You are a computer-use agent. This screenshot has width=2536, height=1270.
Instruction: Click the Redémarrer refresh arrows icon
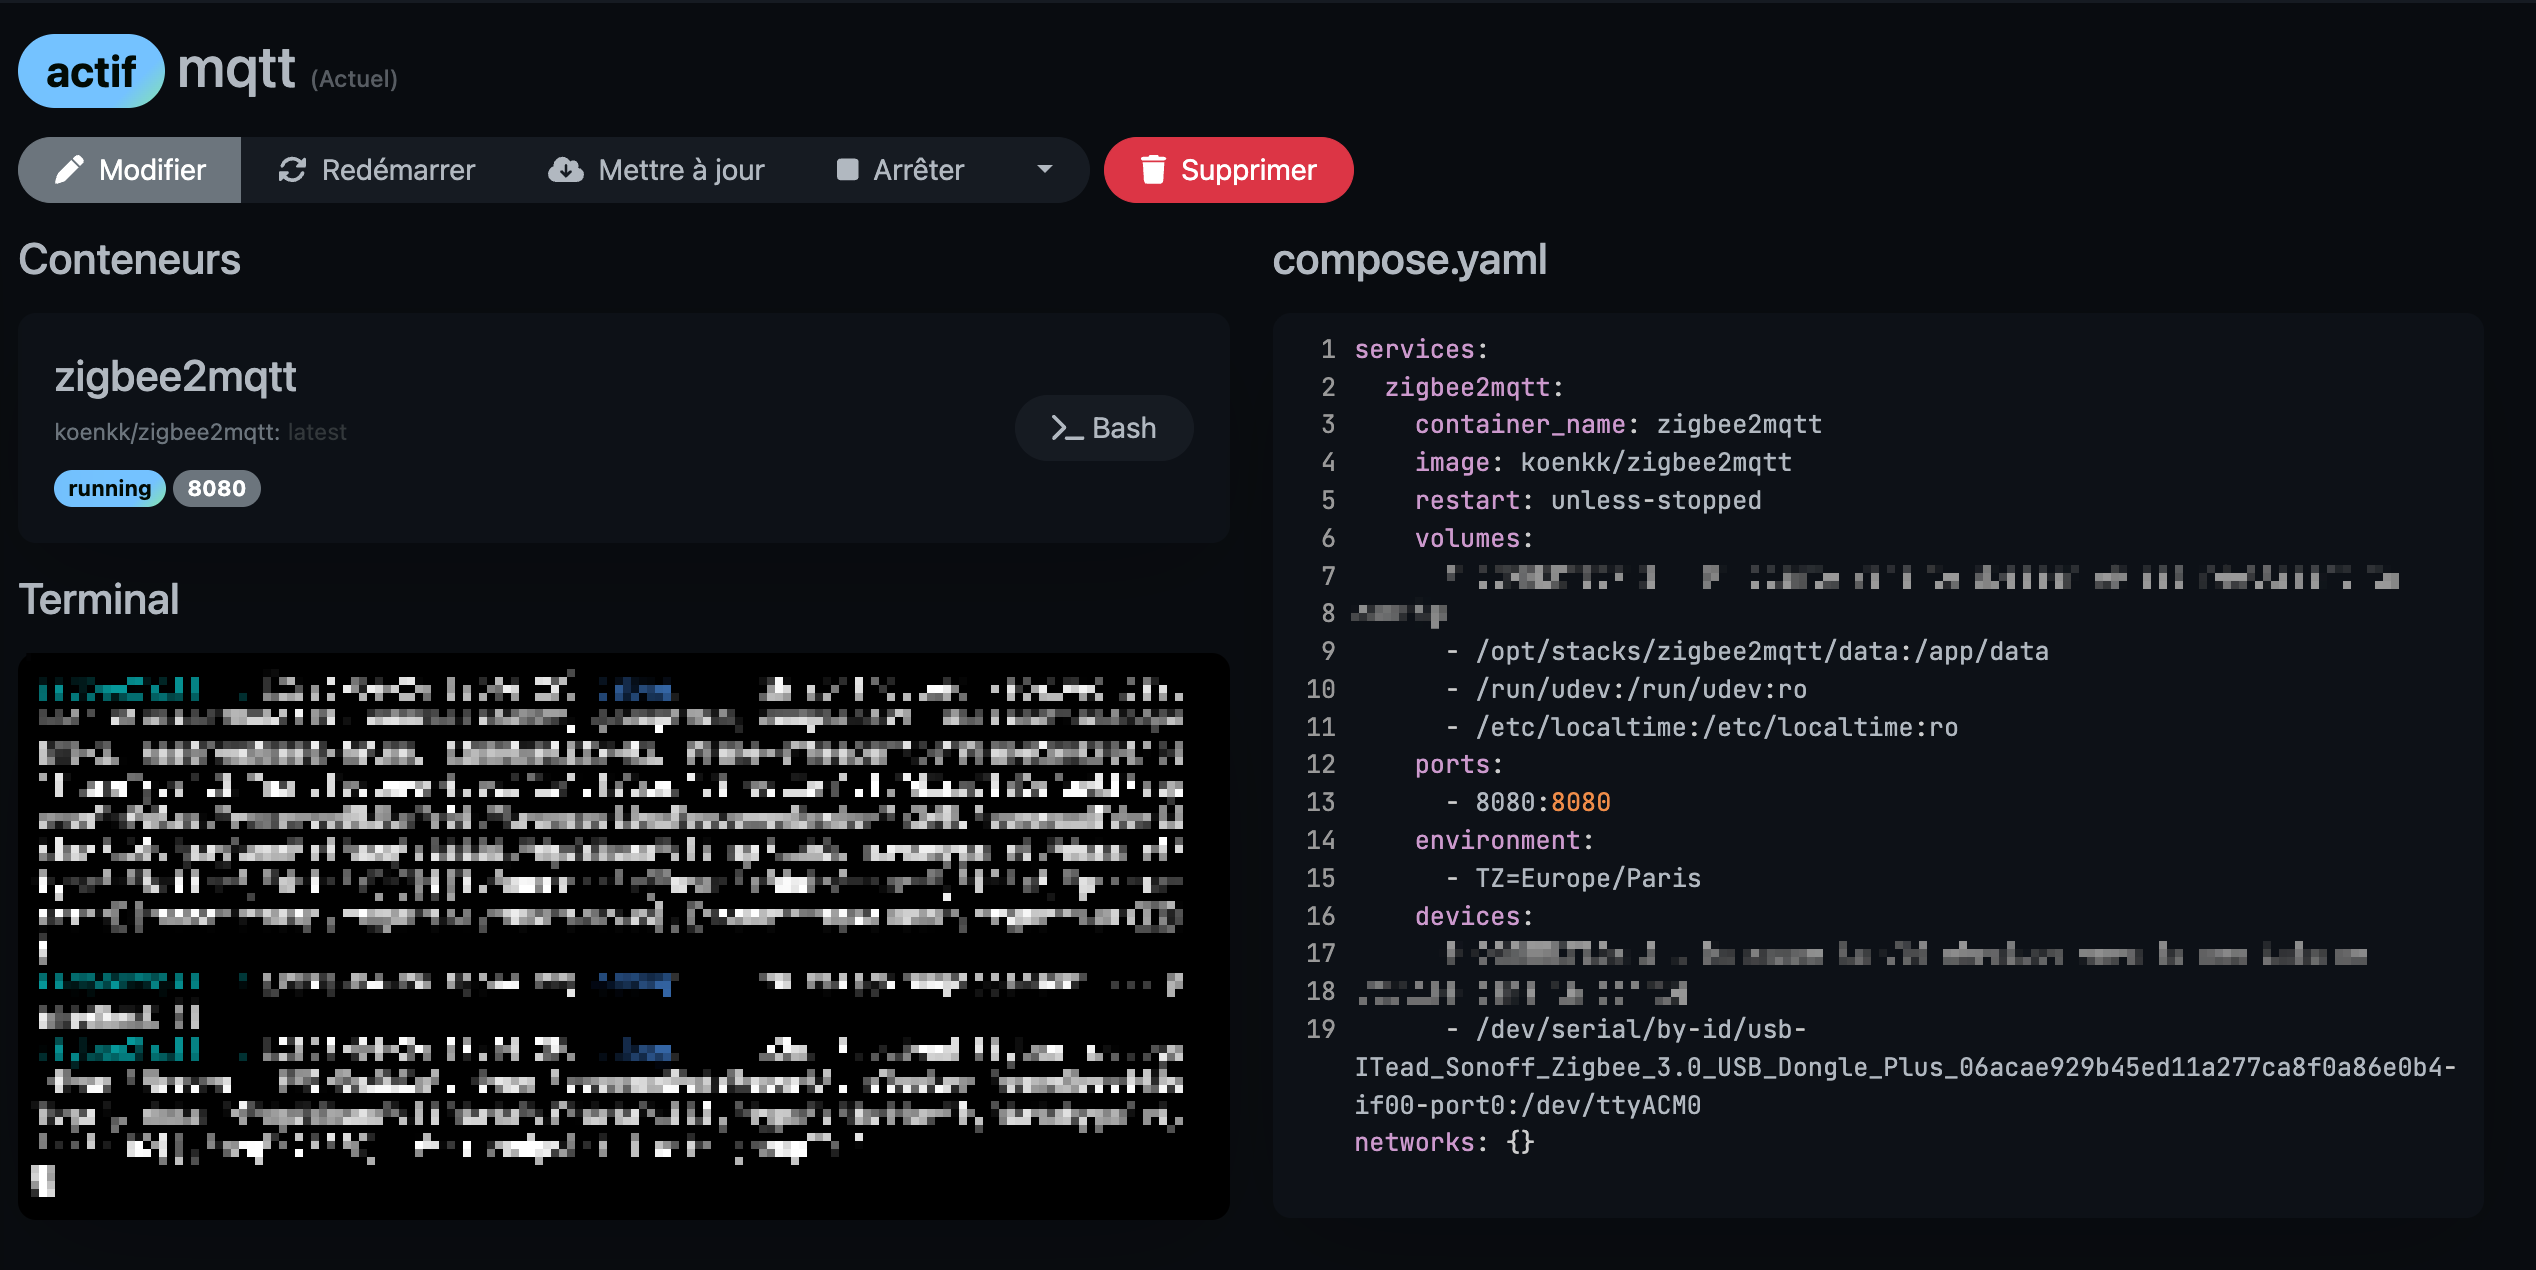pyautogui.click(x=292, y=170)
